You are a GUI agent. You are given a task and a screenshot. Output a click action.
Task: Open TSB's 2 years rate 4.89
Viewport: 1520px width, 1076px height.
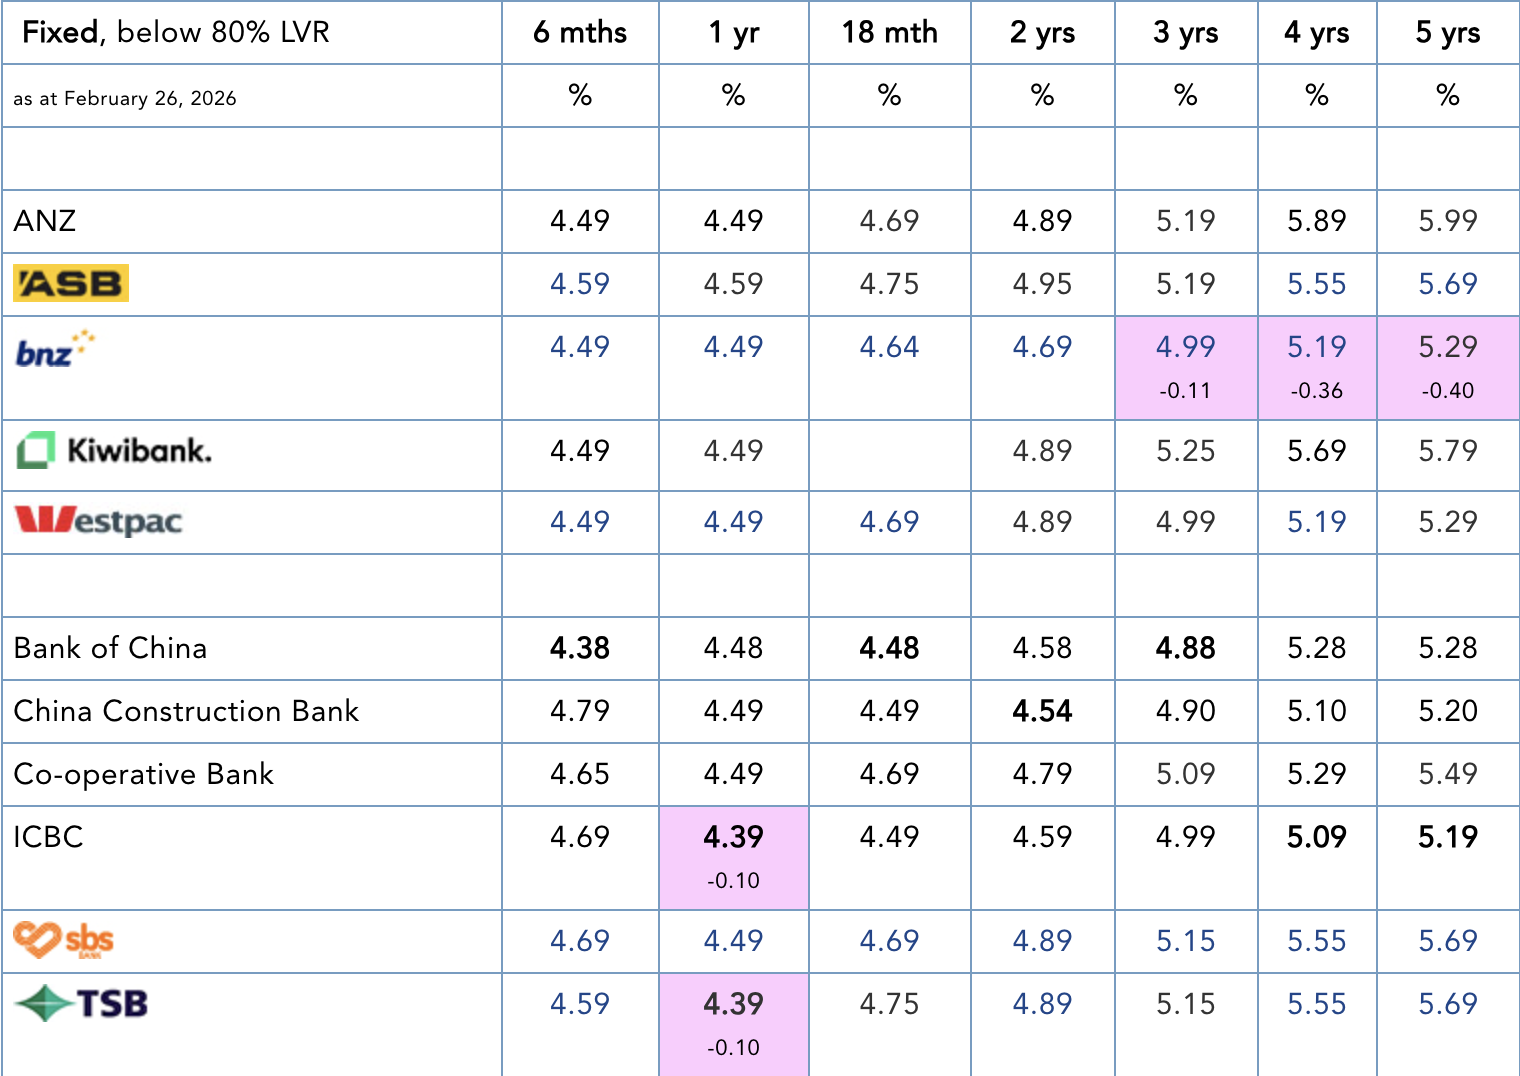(1042, 1004)
